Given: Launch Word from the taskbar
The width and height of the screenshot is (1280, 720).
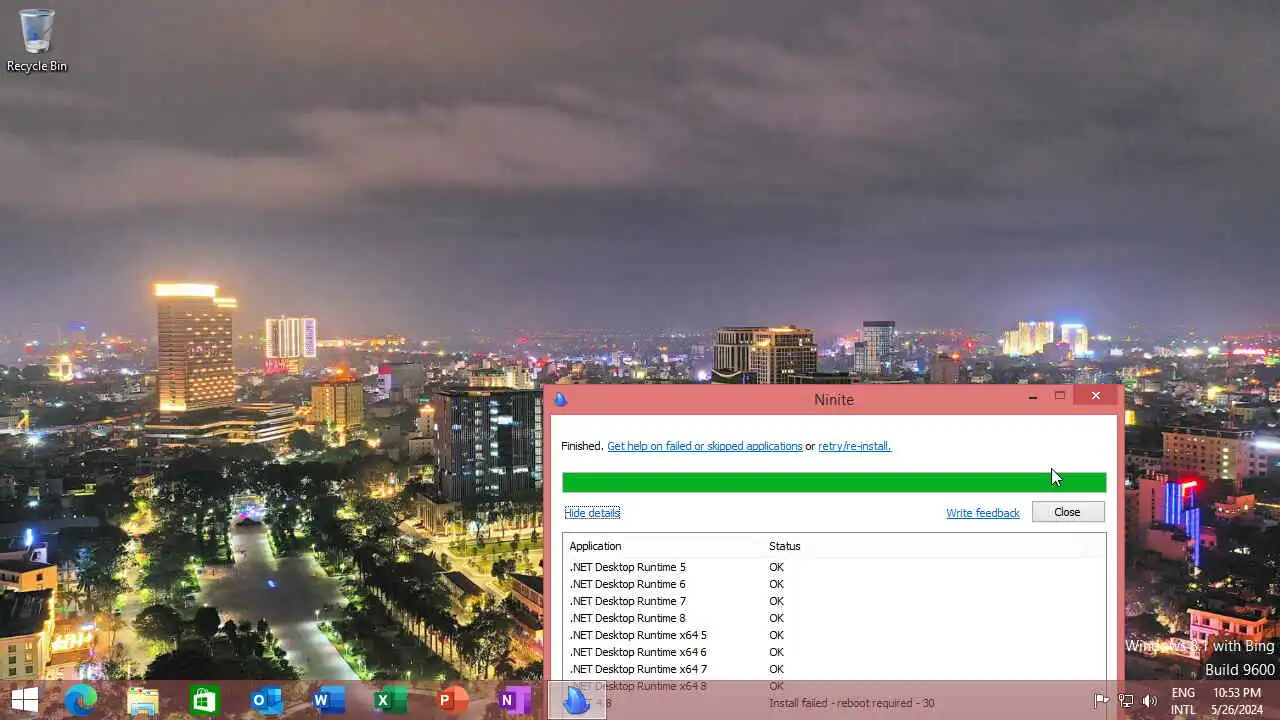Looking at the screenshot, I should [328, 700].
